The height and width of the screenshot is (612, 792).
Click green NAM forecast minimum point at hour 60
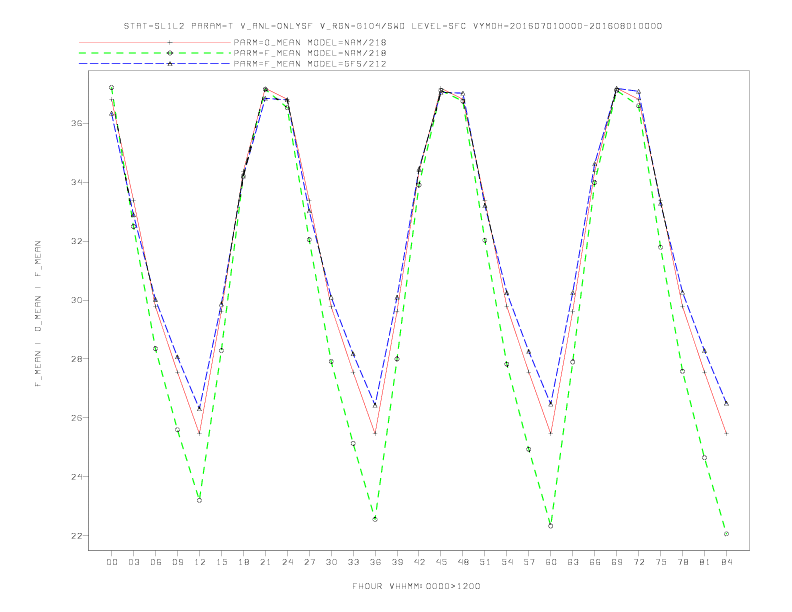point(551,526)
